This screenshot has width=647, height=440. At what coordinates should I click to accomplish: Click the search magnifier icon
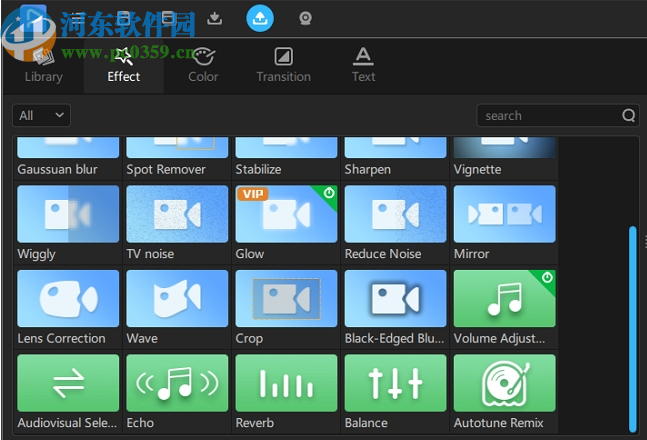click(628, 115)
